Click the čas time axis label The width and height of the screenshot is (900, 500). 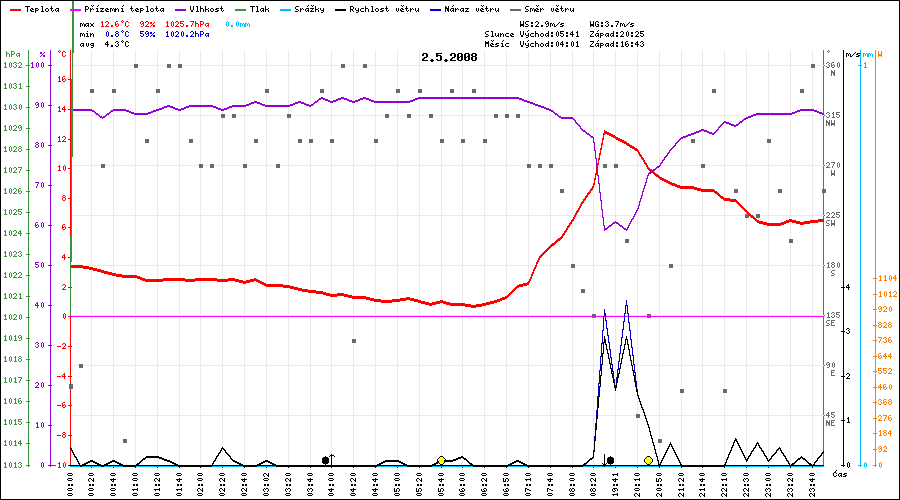click(840, 474)
